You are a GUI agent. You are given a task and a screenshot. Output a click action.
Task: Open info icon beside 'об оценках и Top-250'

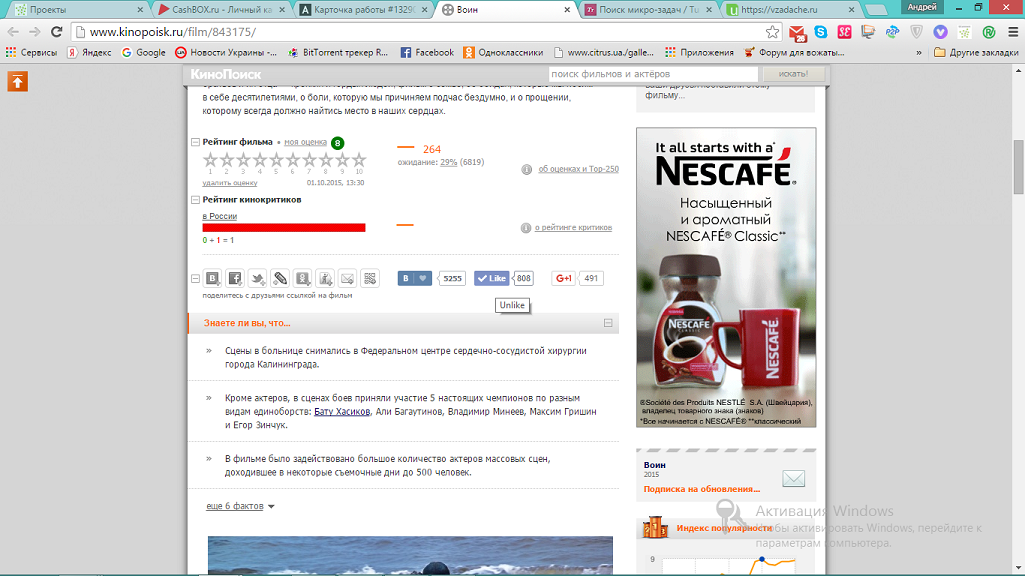click(526, 169)
